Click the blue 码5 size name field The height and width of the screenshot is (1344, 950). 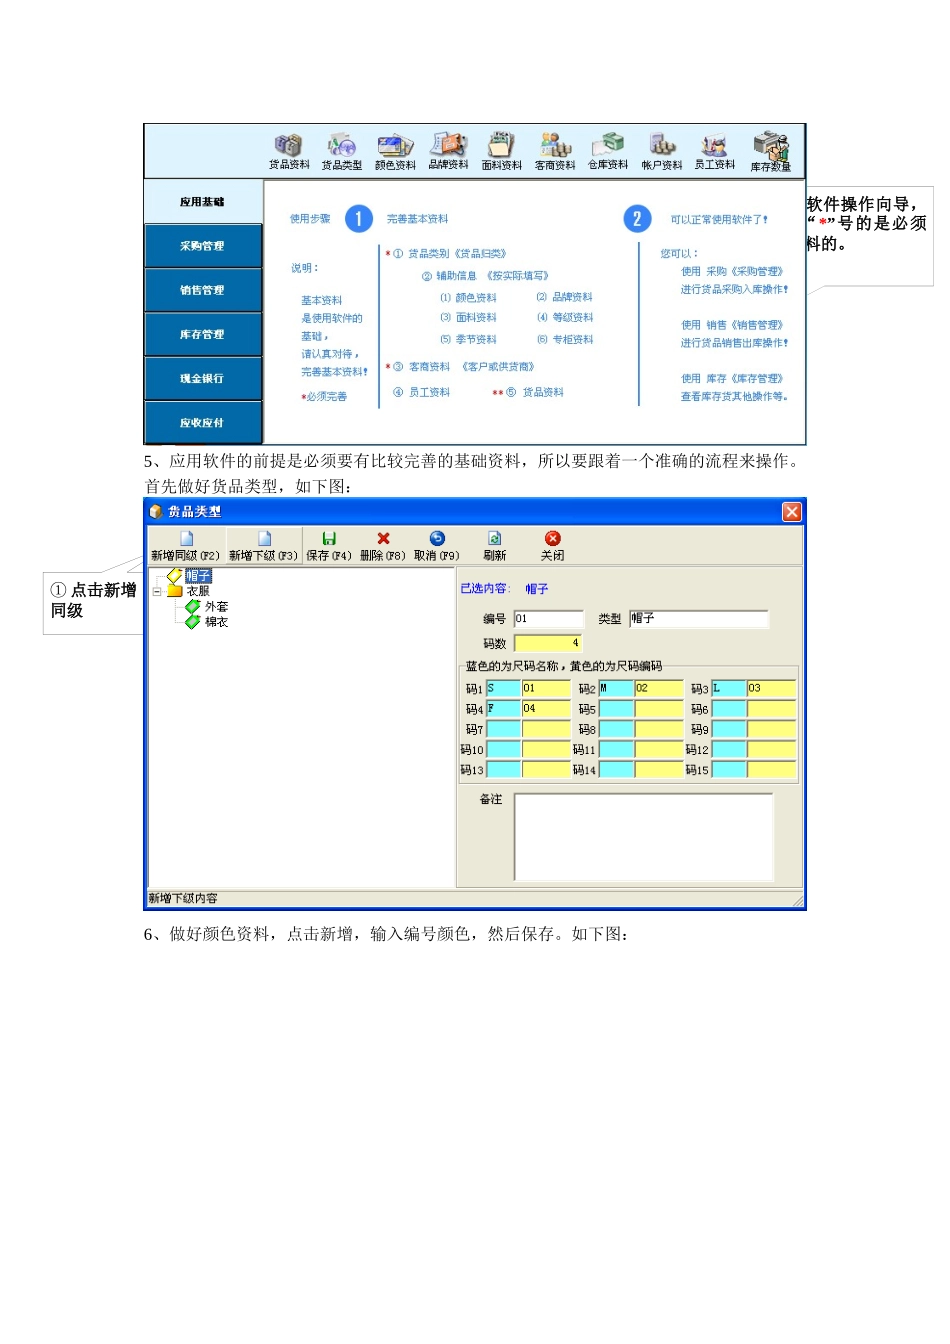tap(616, 709)
